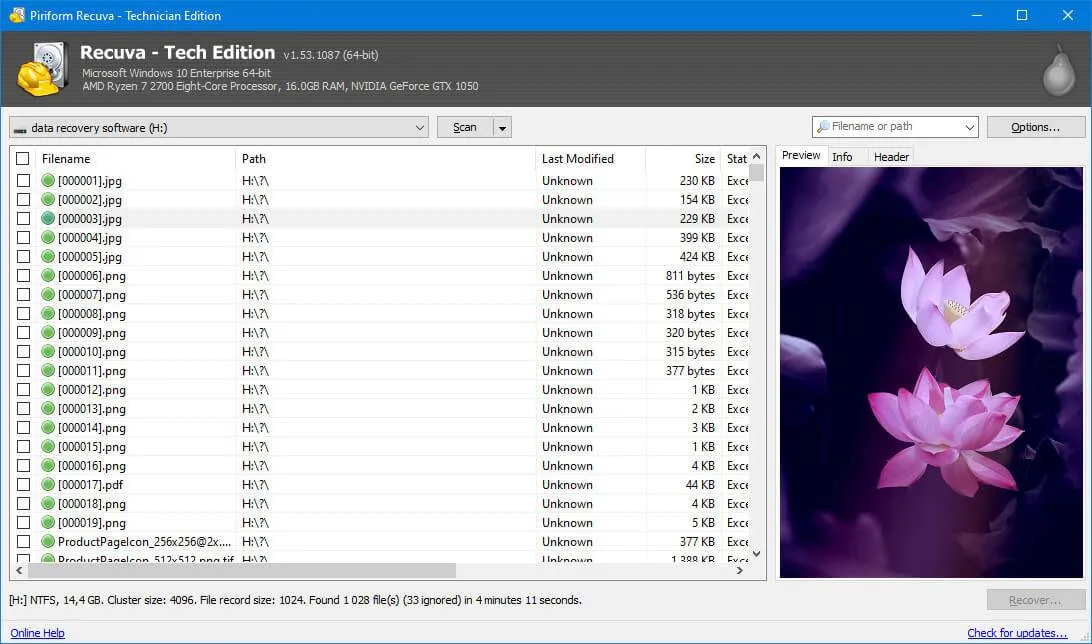This screenshot has width=1092, height=644.
Task: Sort files by the Size column header
Action: pos(704,158)
